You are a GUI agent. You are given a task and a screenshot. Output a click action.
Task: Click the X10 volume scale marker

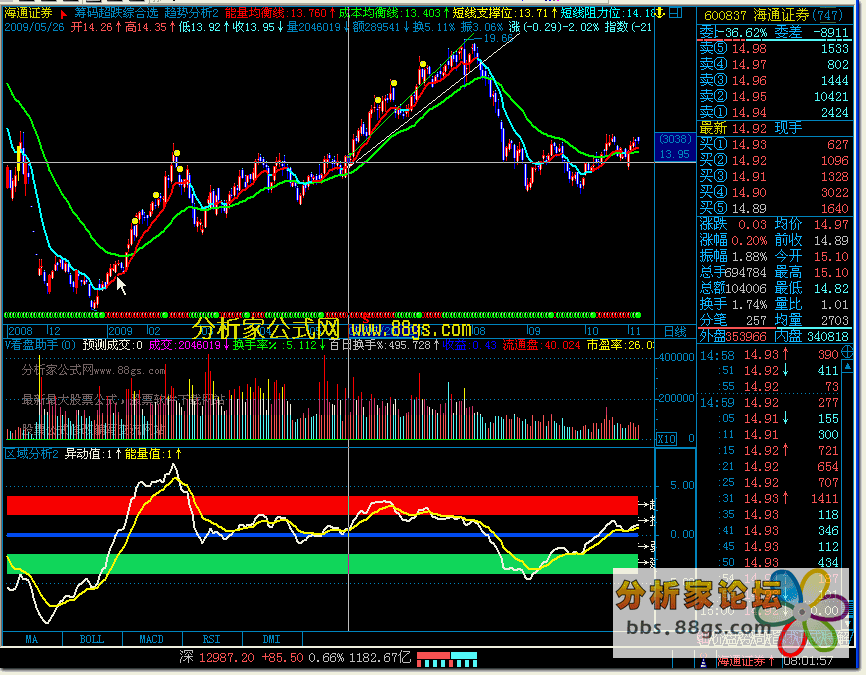(665, 437)
